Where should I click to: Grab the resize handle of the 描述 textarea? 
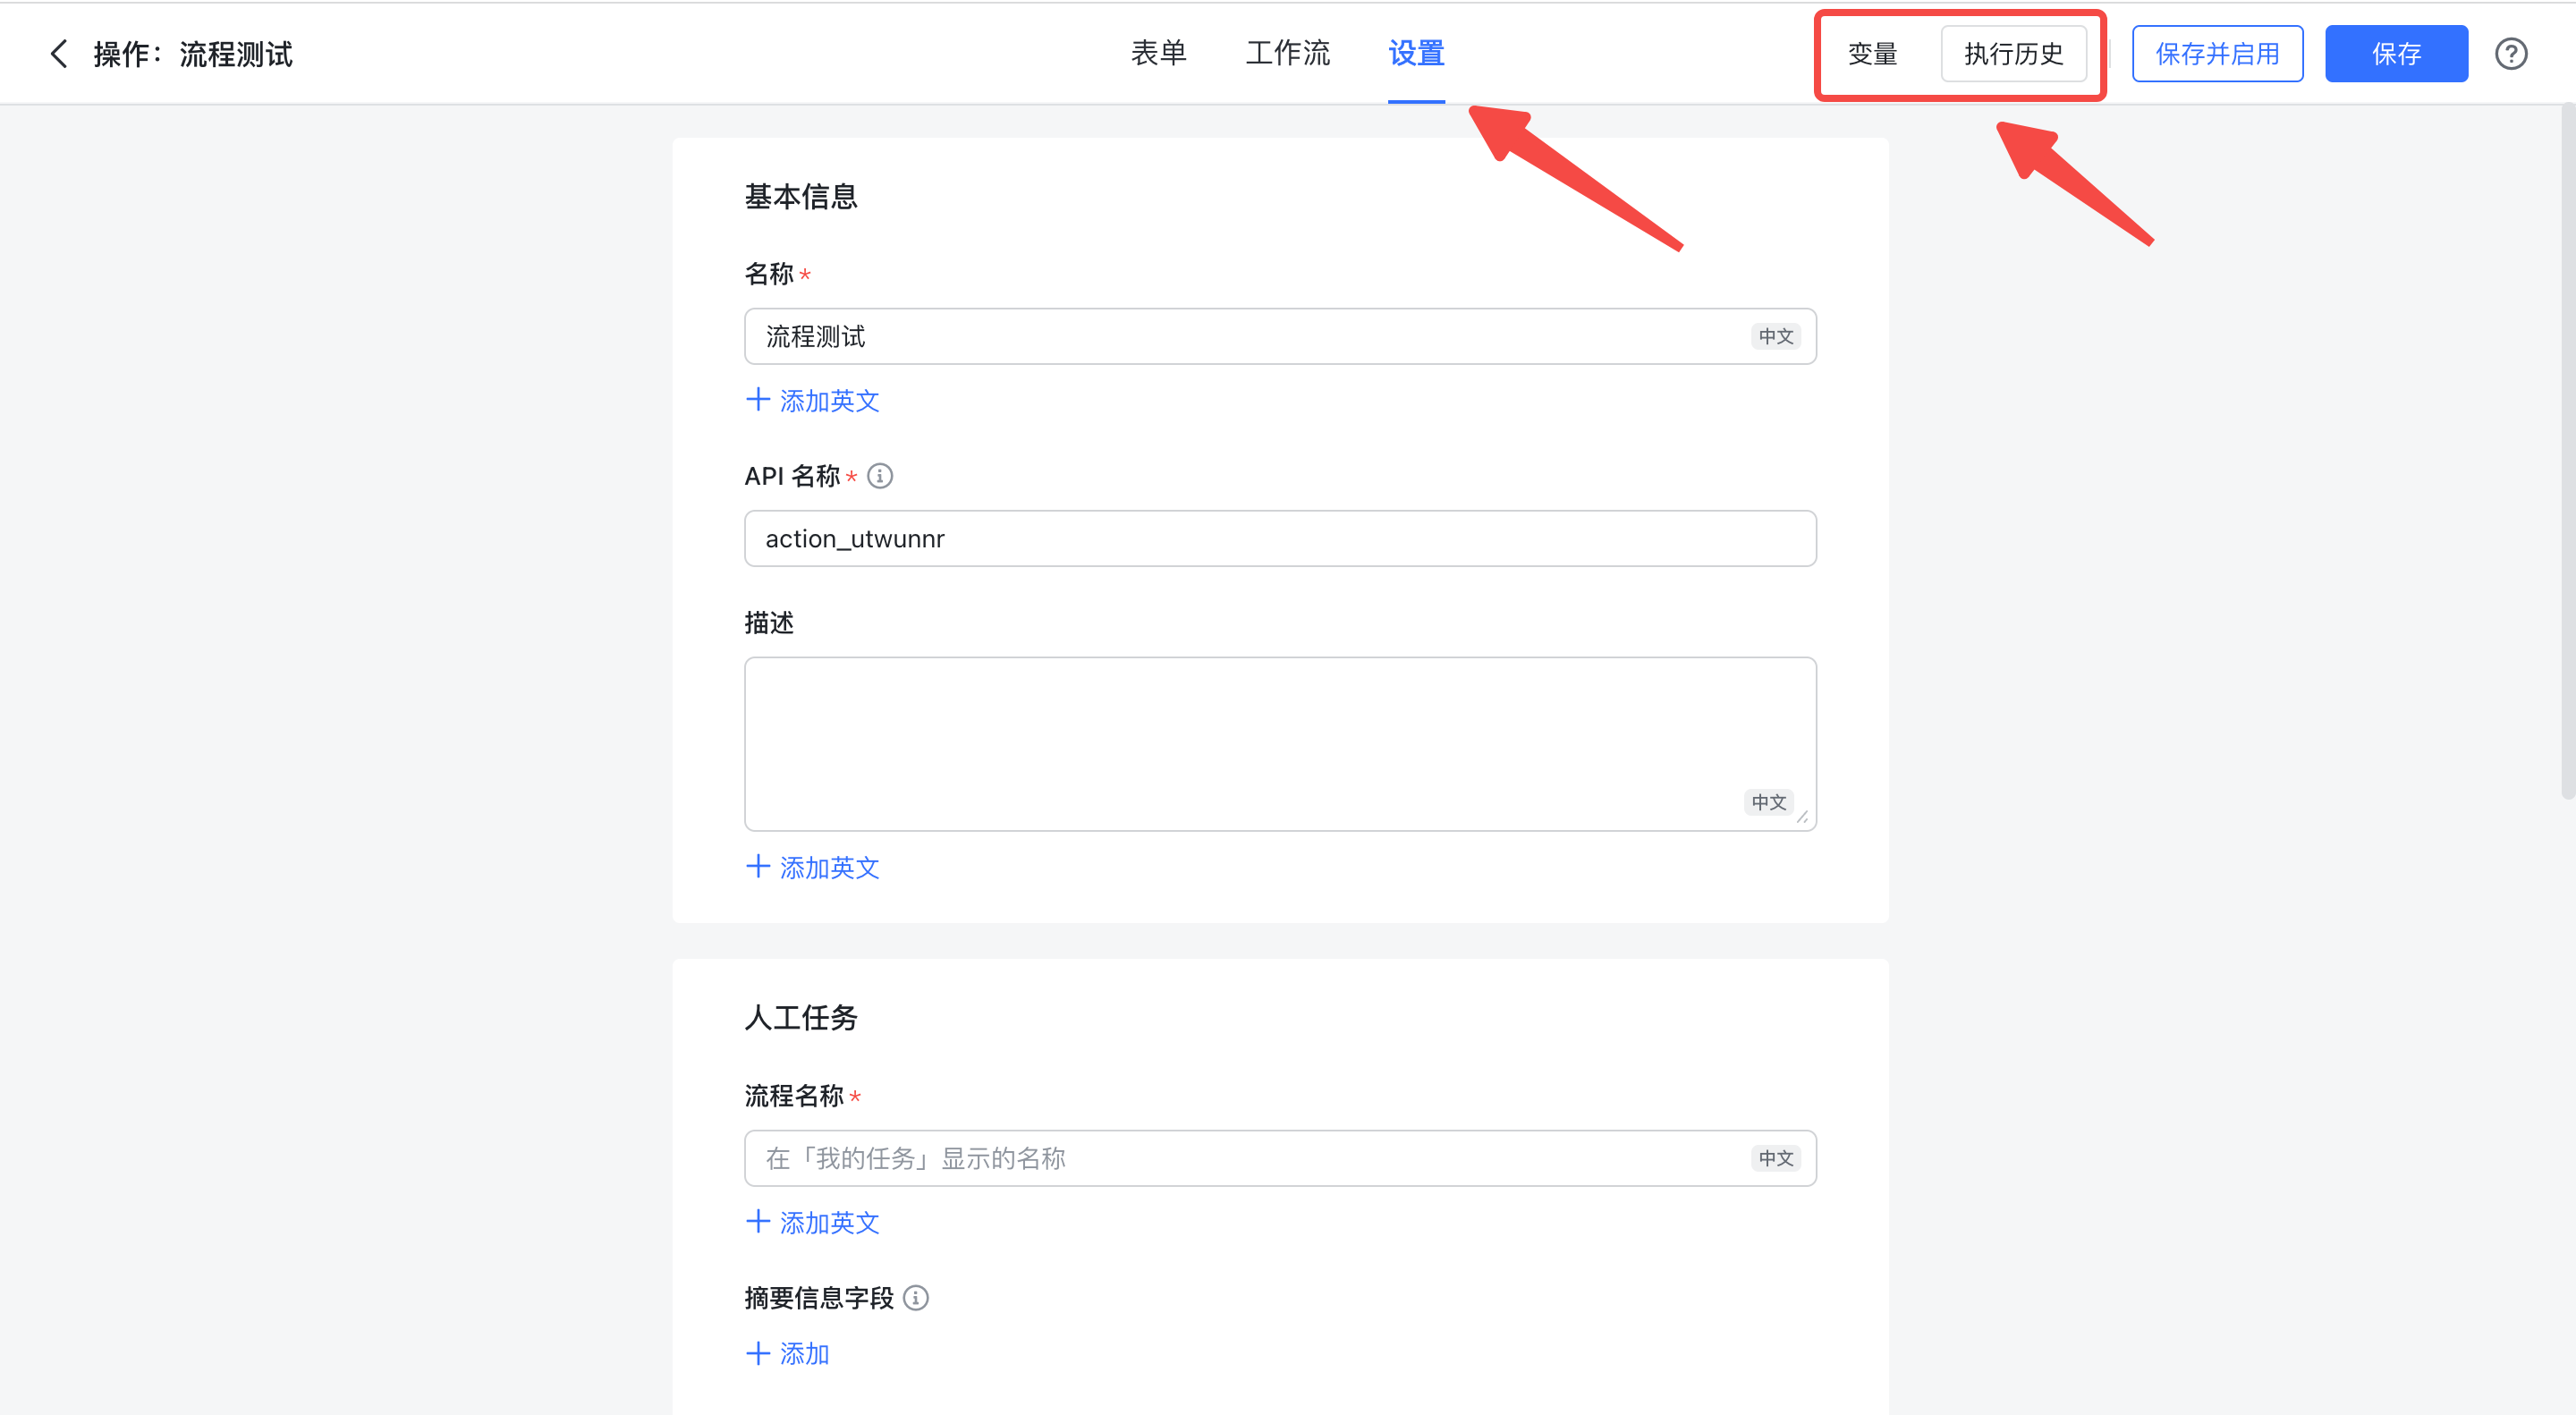click(x=1802, y=817)
